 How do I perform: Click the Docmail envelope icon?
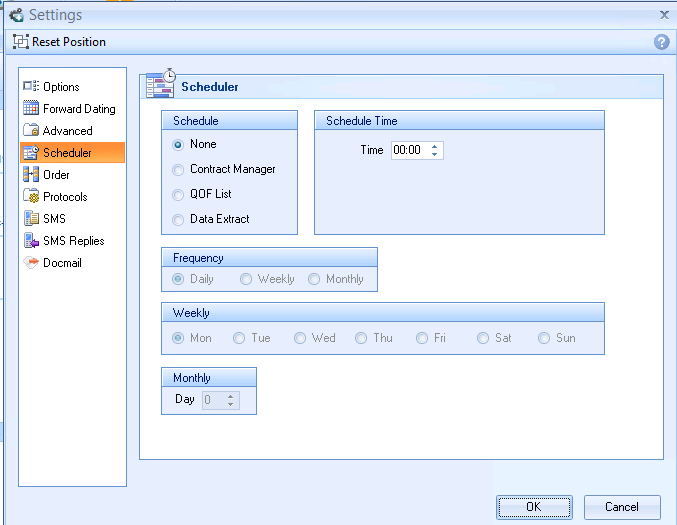(x=30, y=263)
